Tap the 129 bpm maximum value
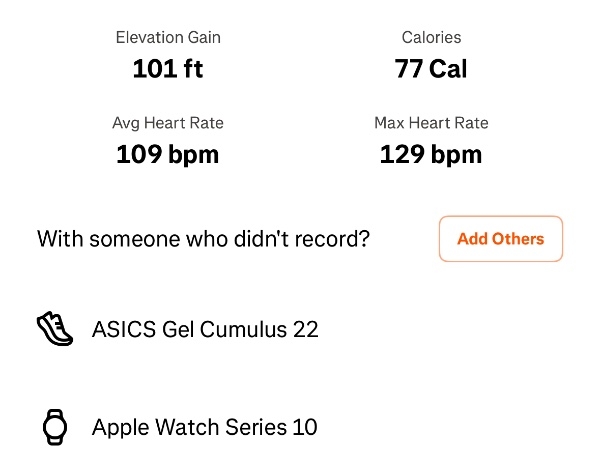Image resolution: width=600 pixels, height=450 pixels. point(431,154)
